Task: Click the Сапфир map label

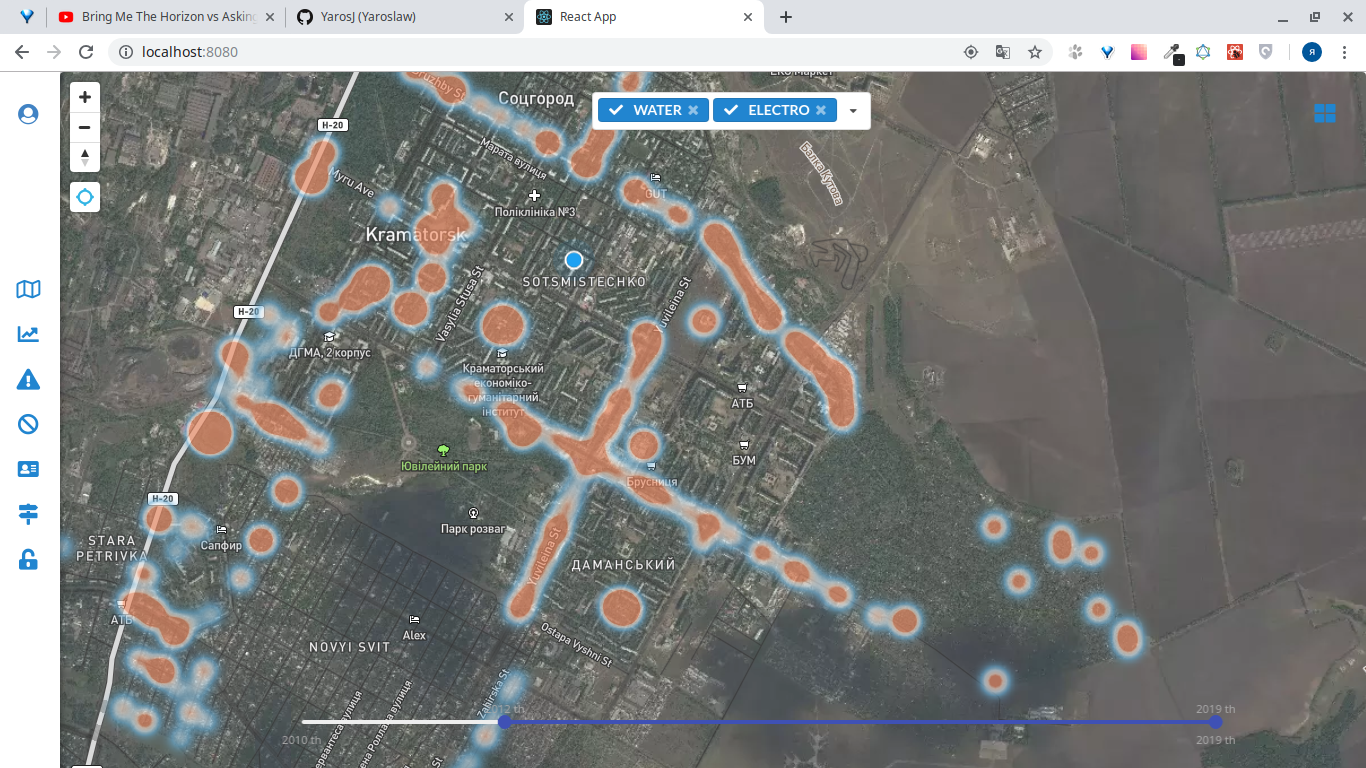Action: pos(221,546)
